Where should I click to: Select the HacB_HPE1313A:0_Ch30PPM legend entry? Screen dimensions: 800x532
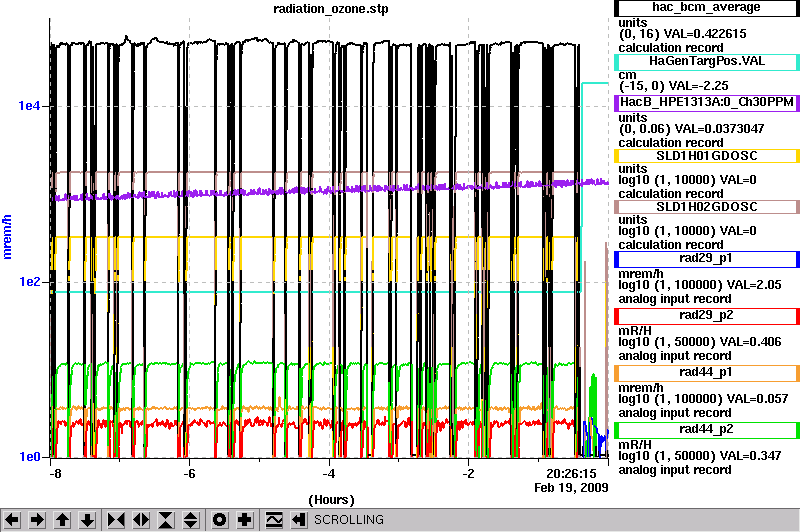706,103
